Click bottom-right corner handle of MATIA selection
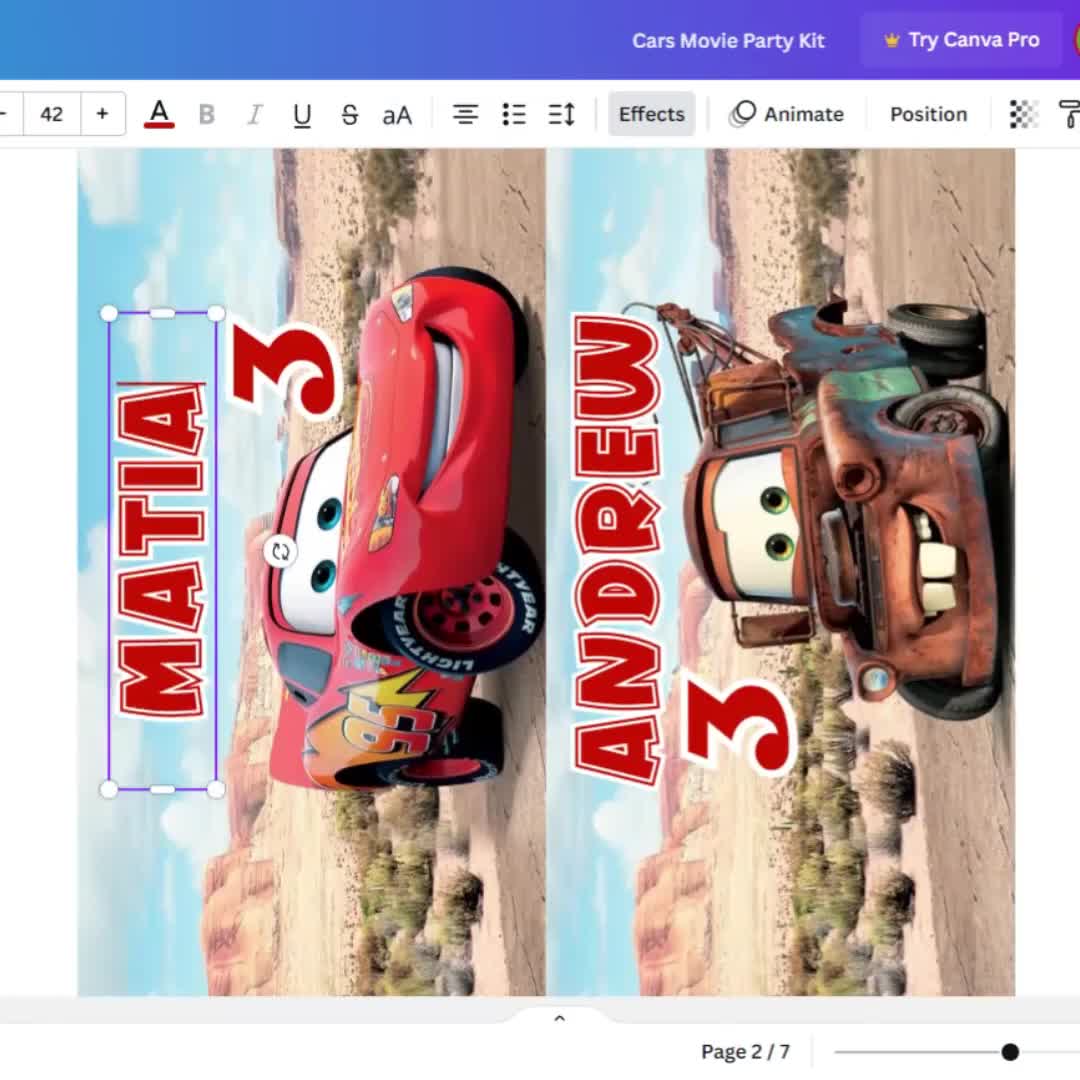 coord(216,789)
